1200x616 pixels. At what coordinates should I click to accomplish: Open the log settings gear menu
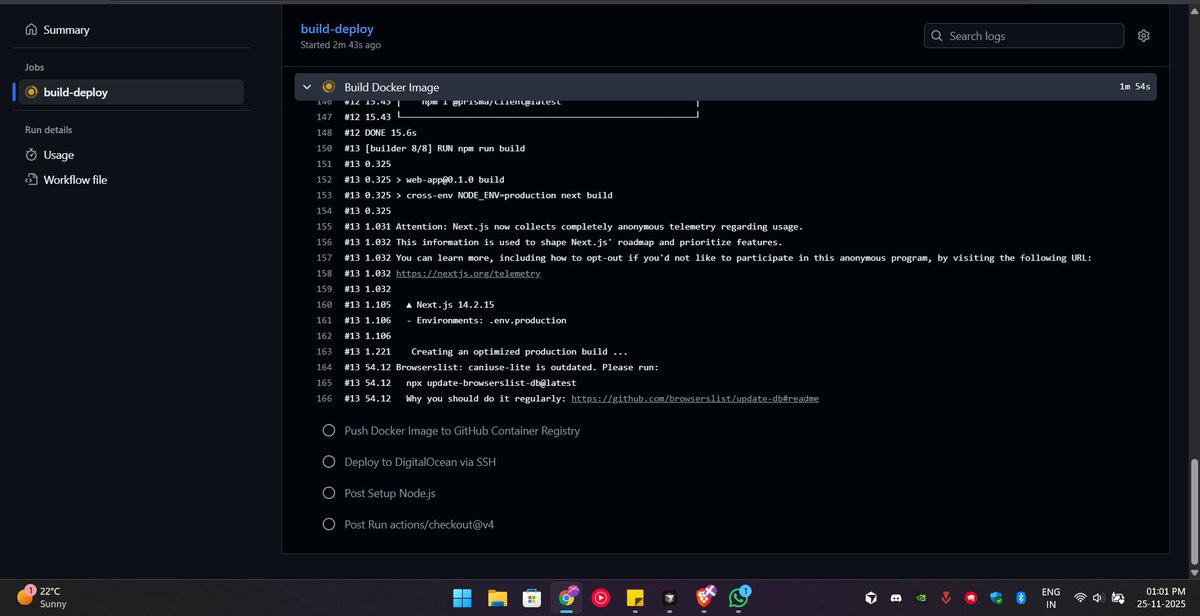1144,36
